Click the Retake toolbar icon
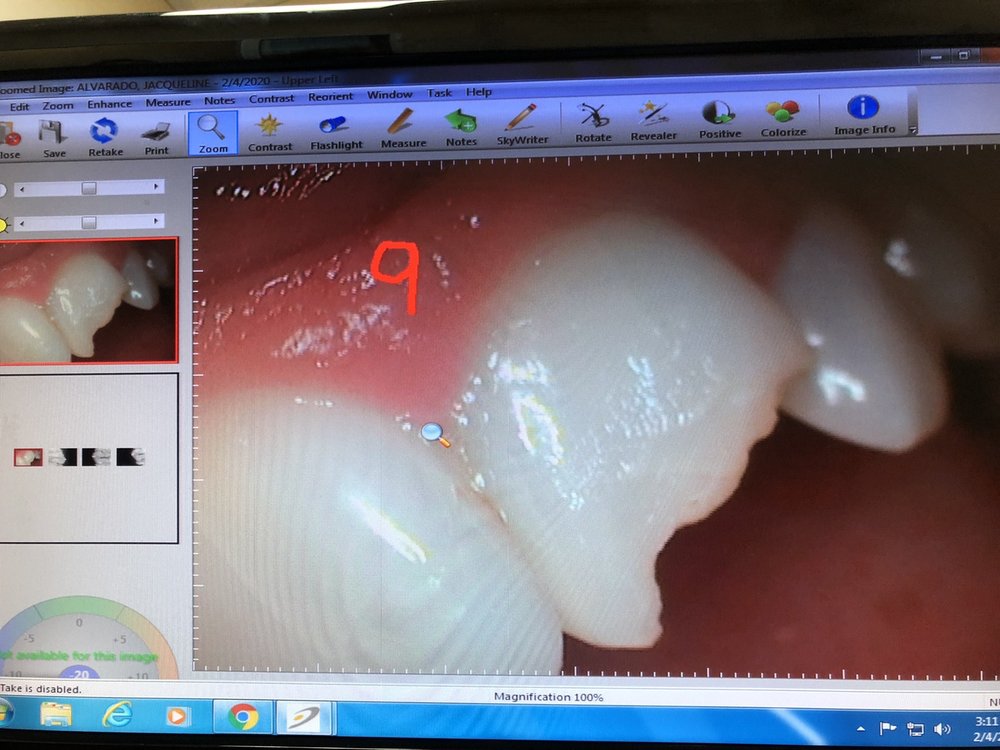 (x=105, y=137)
